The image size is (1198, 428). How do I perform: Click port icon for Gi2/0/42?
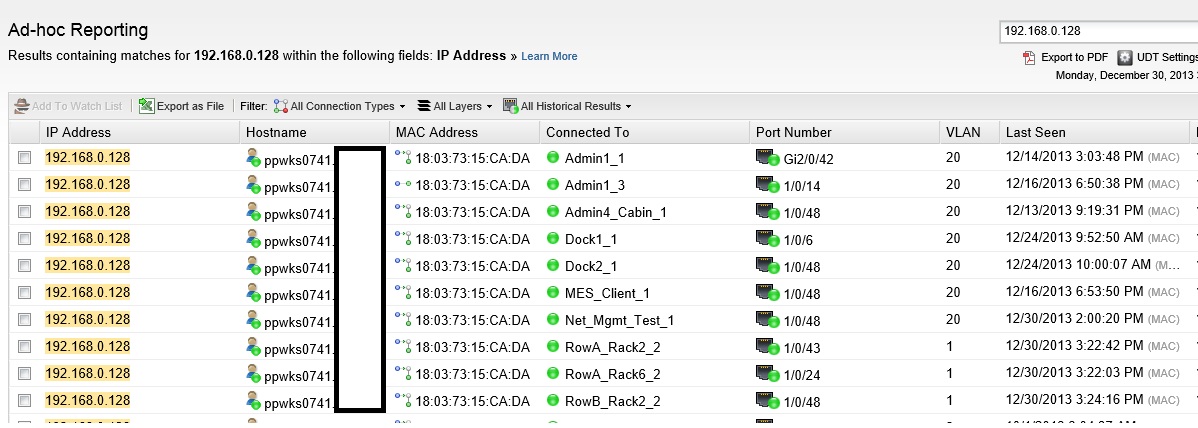click(767, 158)
